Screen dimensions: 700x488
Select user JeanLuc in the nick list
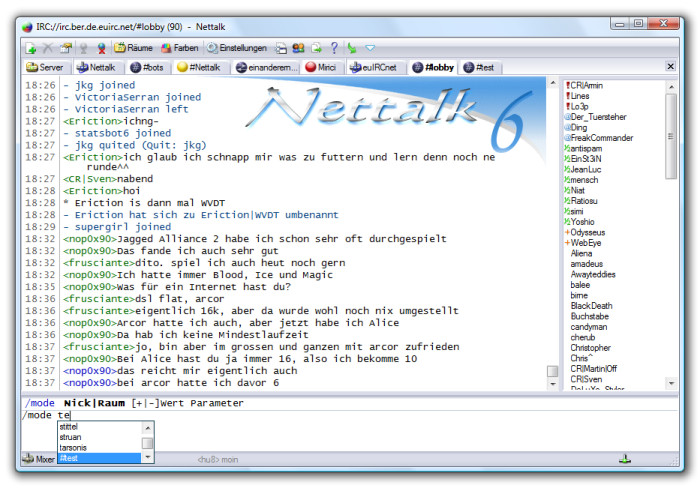click(x=583, y=169)
